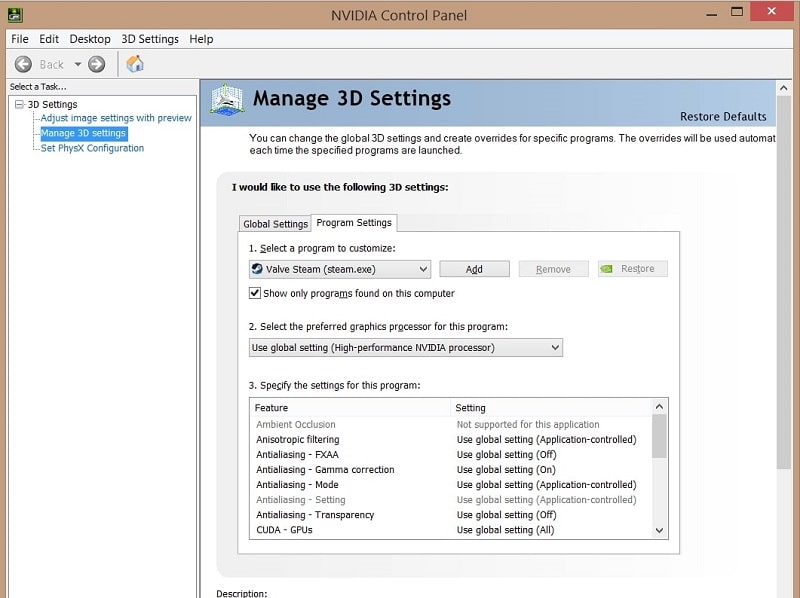
Task: Select the Antialiasing - FXAA feature row
Action: (x=297, y=455)
